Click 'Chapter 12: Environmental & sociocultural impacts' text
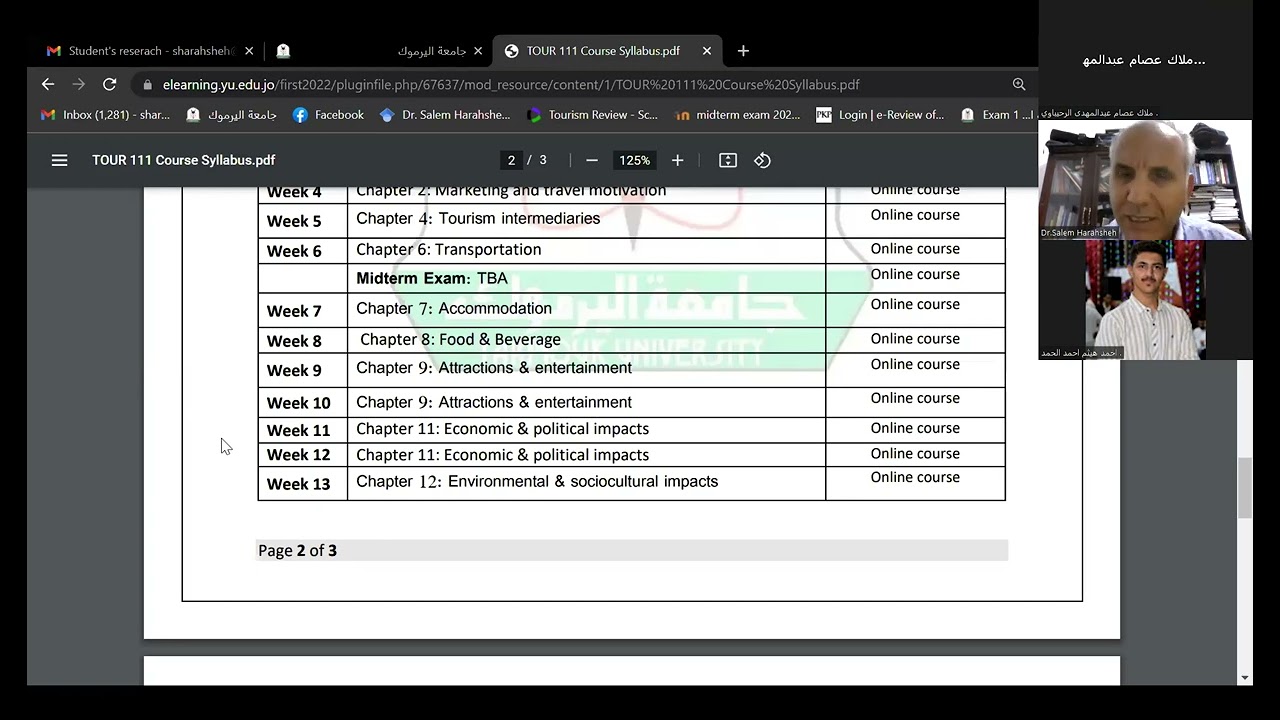The width and height of the screenshot is (1280, 720). coord(537,482)
